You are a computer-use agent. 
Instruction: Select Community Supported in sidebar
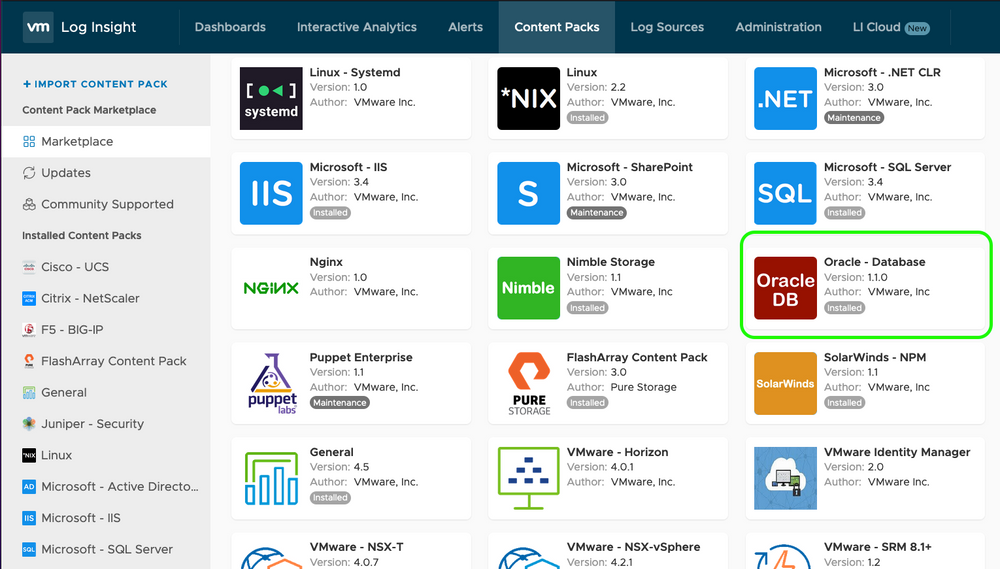pos(107,204)
